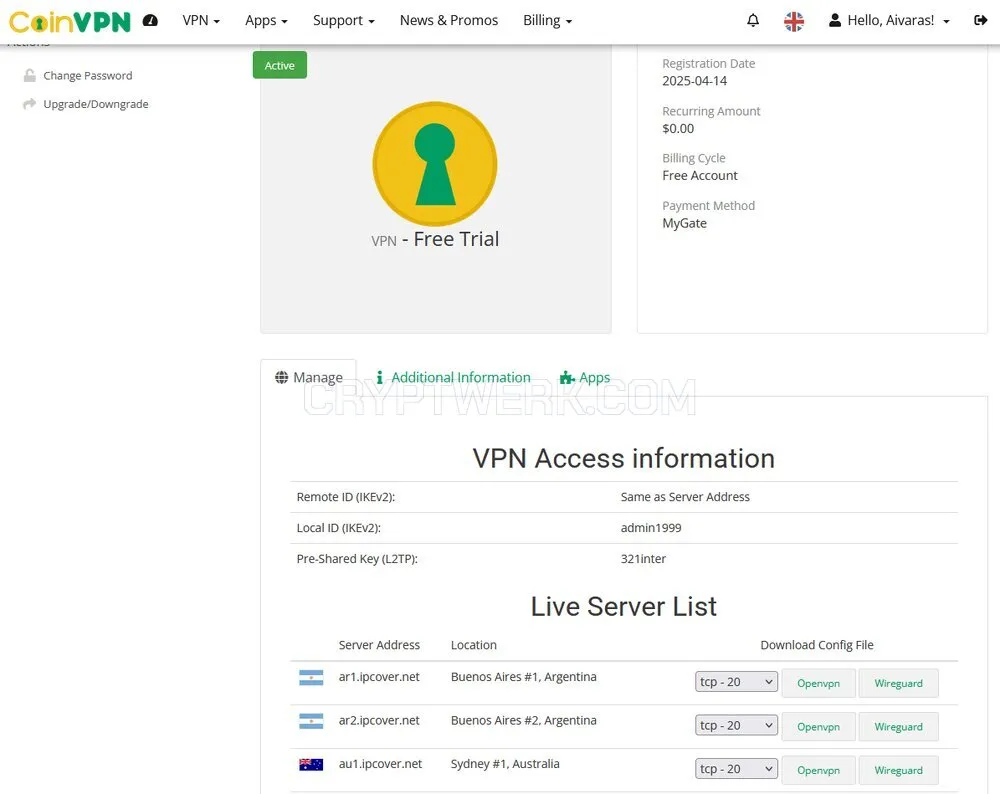Click the Upgrade/Downgrade arrow icon
The image size is (1000, 794).
coord(29,104)
